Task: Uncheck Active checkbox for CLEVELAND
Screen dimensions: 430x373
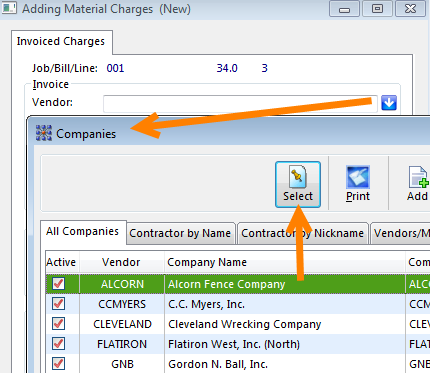Action: coord(59,324)
